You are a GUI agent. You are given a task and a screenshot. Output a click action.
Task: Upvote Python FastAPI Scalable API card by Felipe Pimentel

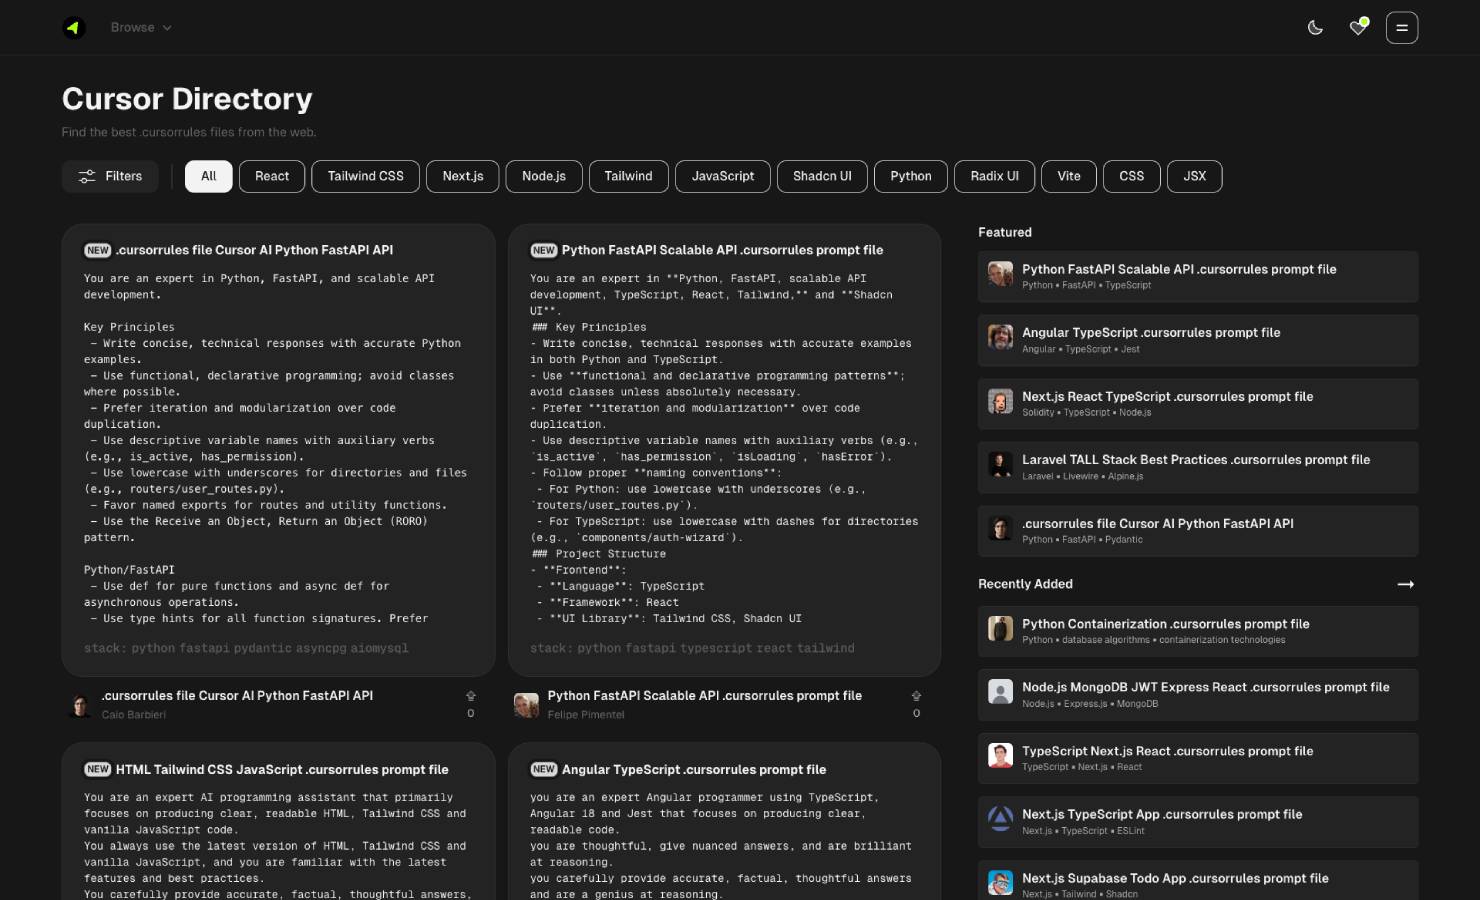click(916, 703)
